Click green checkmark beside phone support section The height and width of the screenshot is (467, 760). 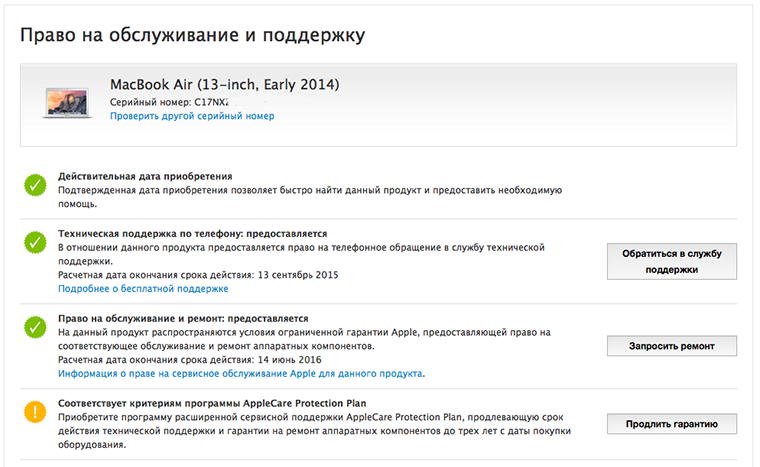coord(35,242)
